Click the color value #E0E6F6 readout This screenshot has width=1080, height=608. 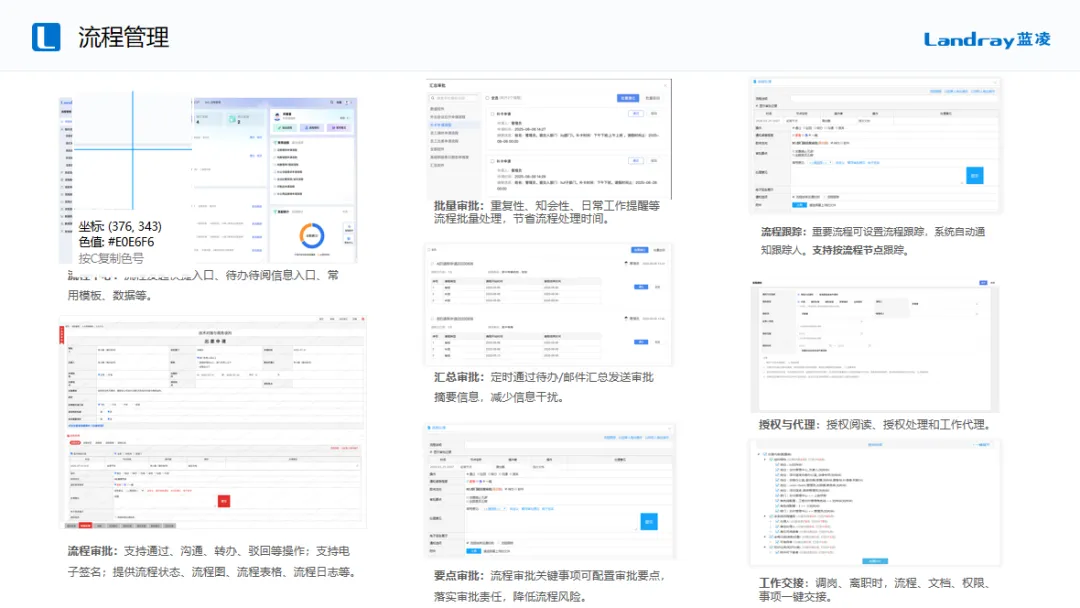click(x=116, y=242)
